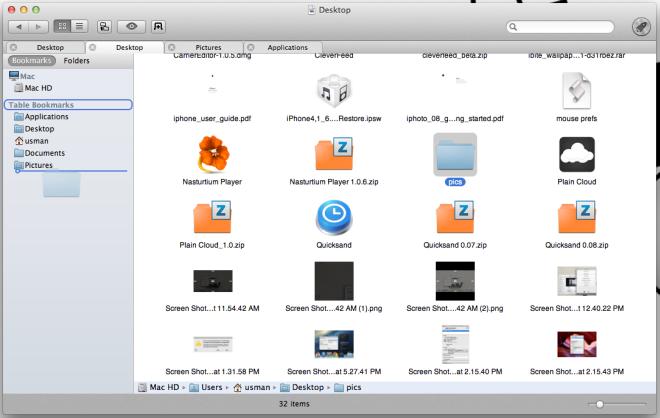Select the Quicksand app icon
The image size is (660, 418).
tap(334, 217)
